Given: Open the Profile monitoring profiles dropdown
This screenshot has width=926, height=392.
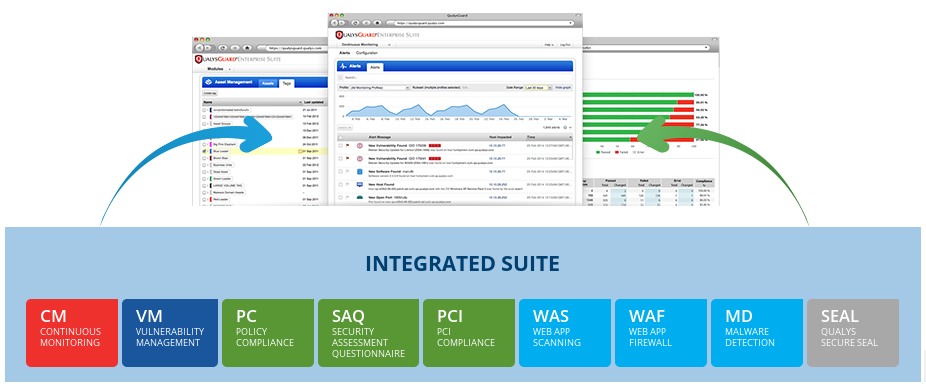Looking at the screenshot, I should coord(379,87).
